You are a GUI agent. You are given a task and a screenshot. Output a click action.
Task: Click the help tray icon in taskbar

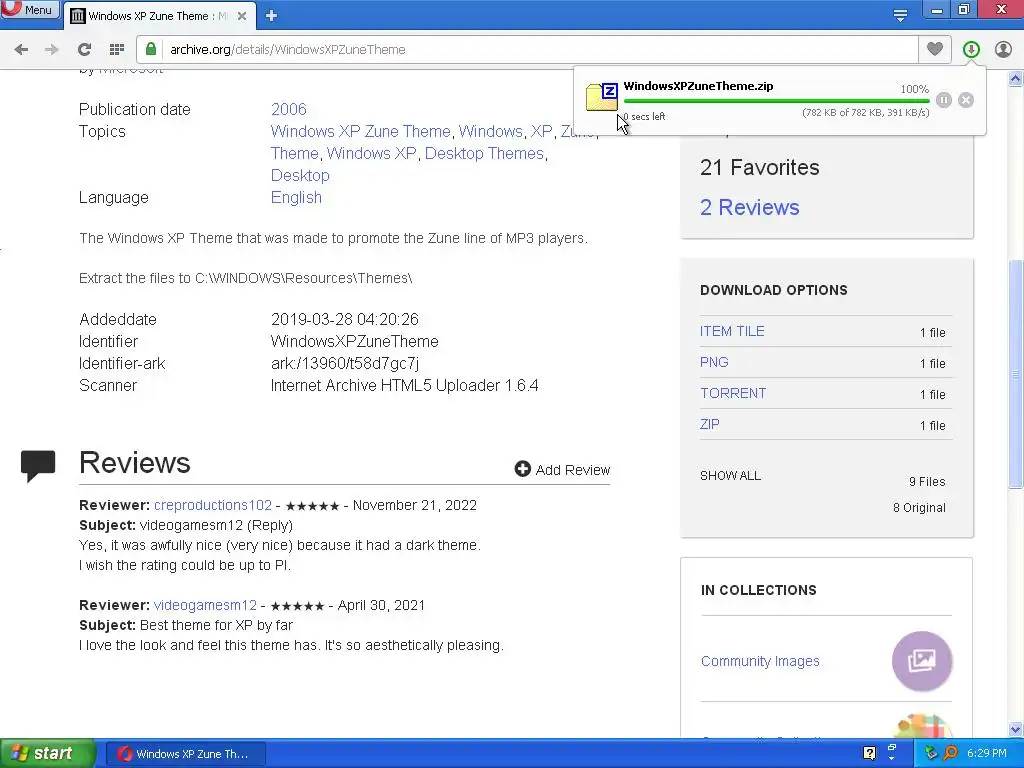(869, 753)
